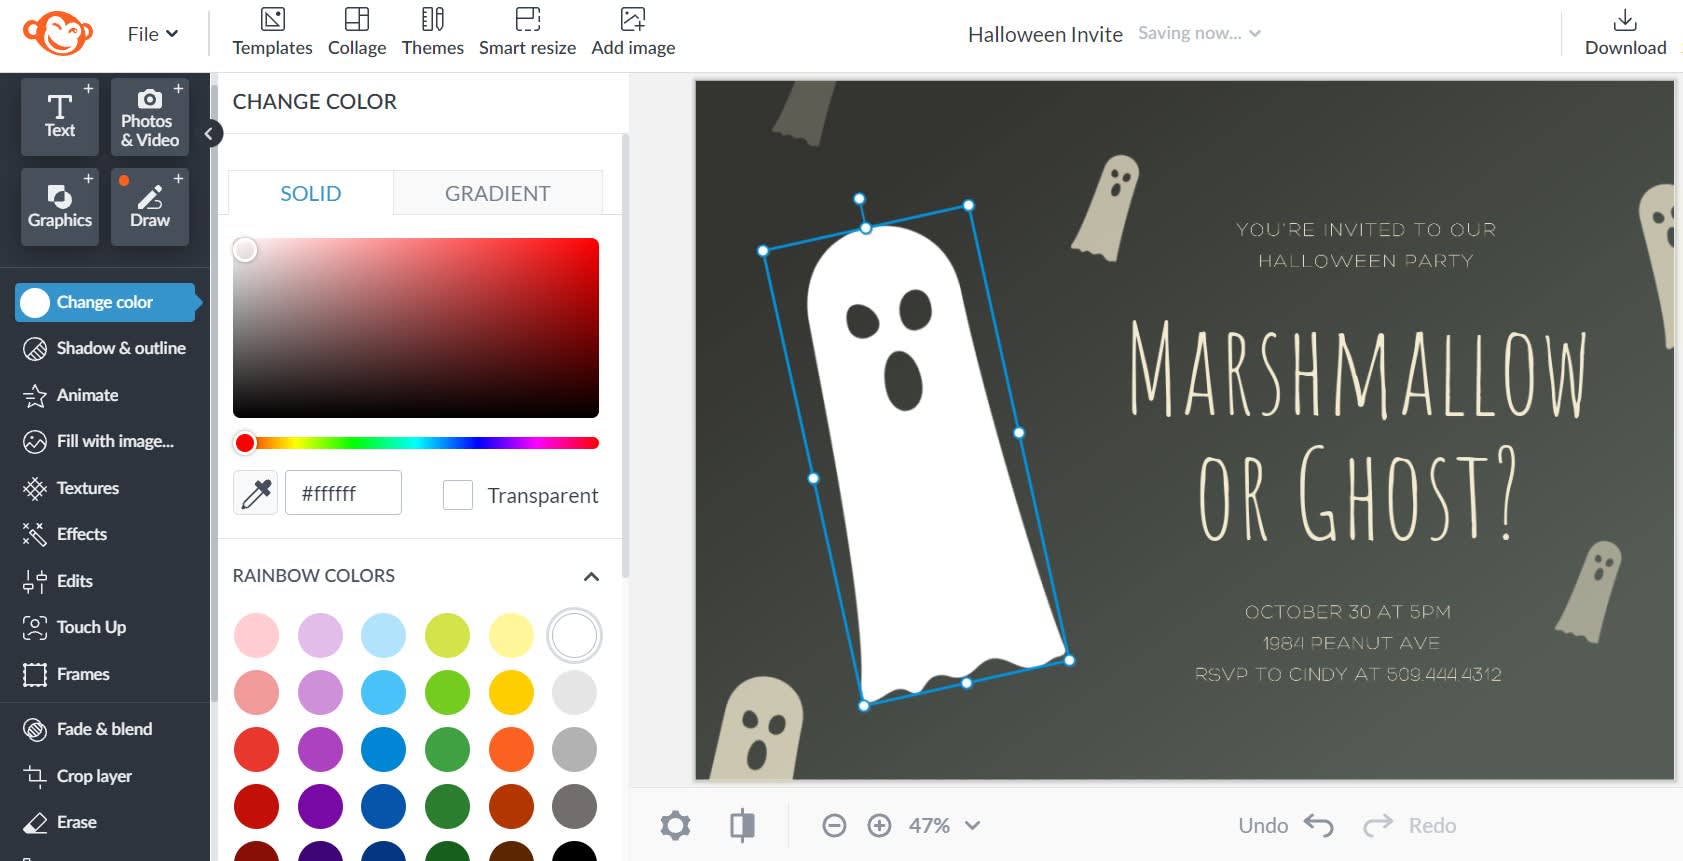Image resolution: width=1683 pixels, height=861 pixels.
Task: Open the File menu dropdown
Action: [152, 34]
